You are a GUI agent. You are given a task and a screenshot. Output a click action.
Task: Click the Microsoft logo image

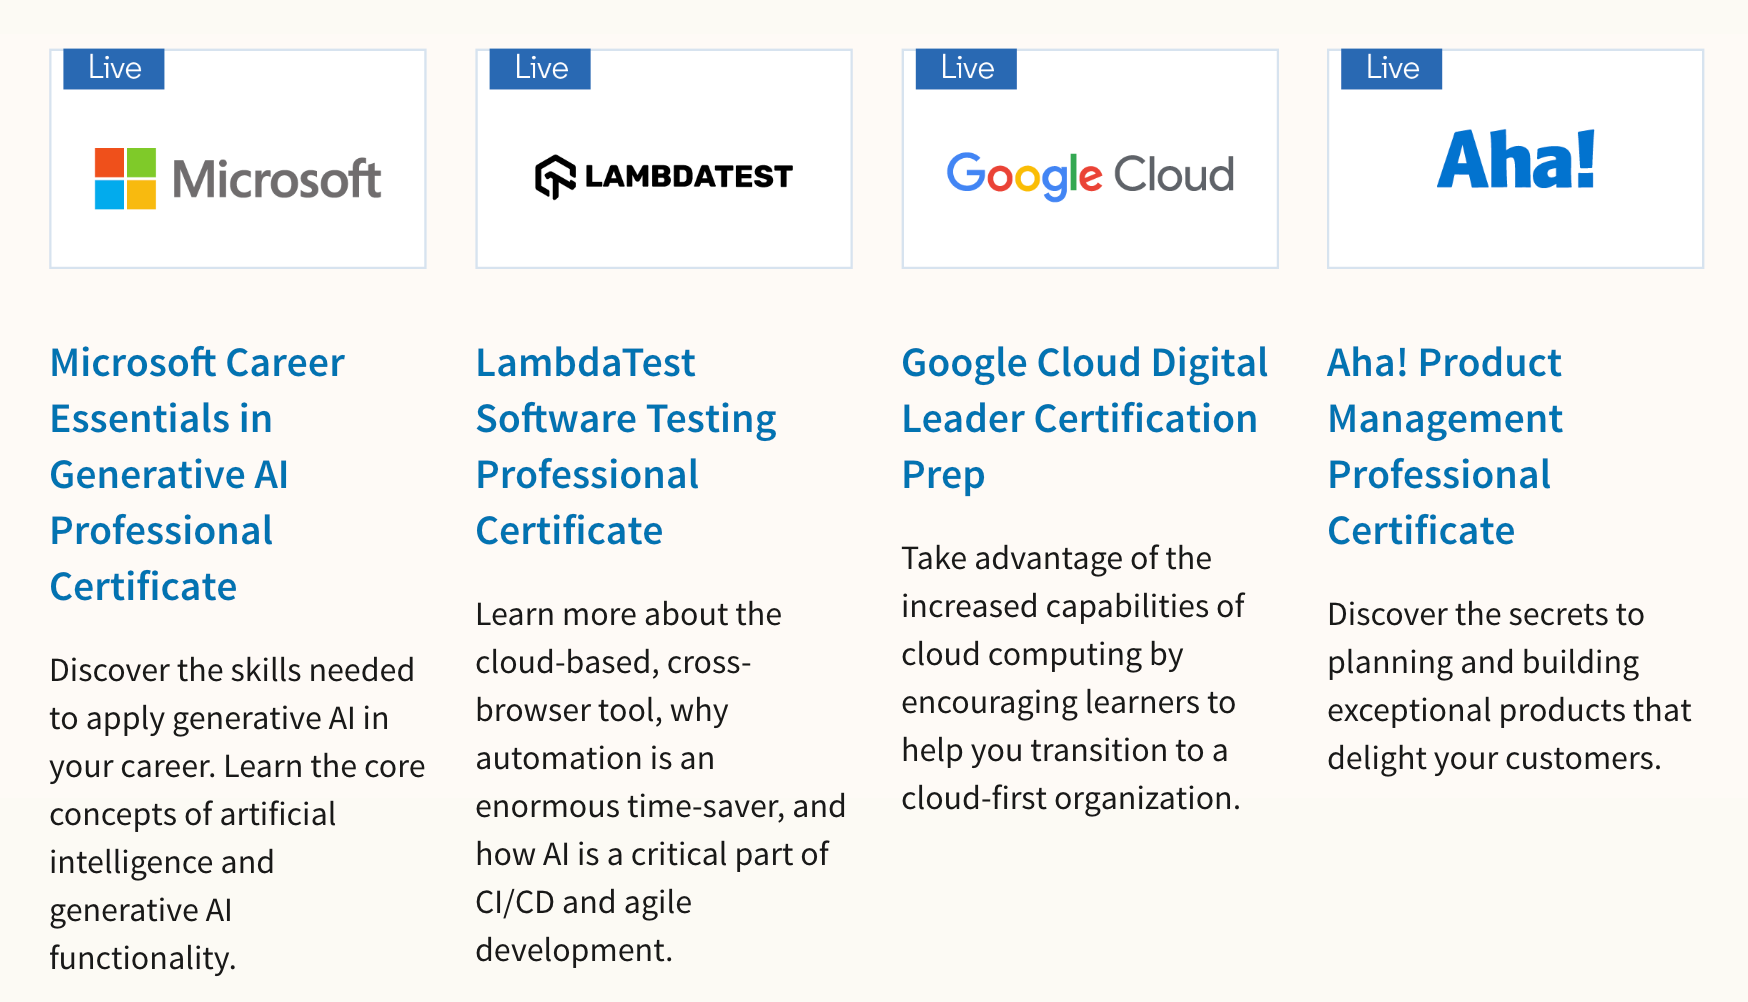click(x=238, y=179)
